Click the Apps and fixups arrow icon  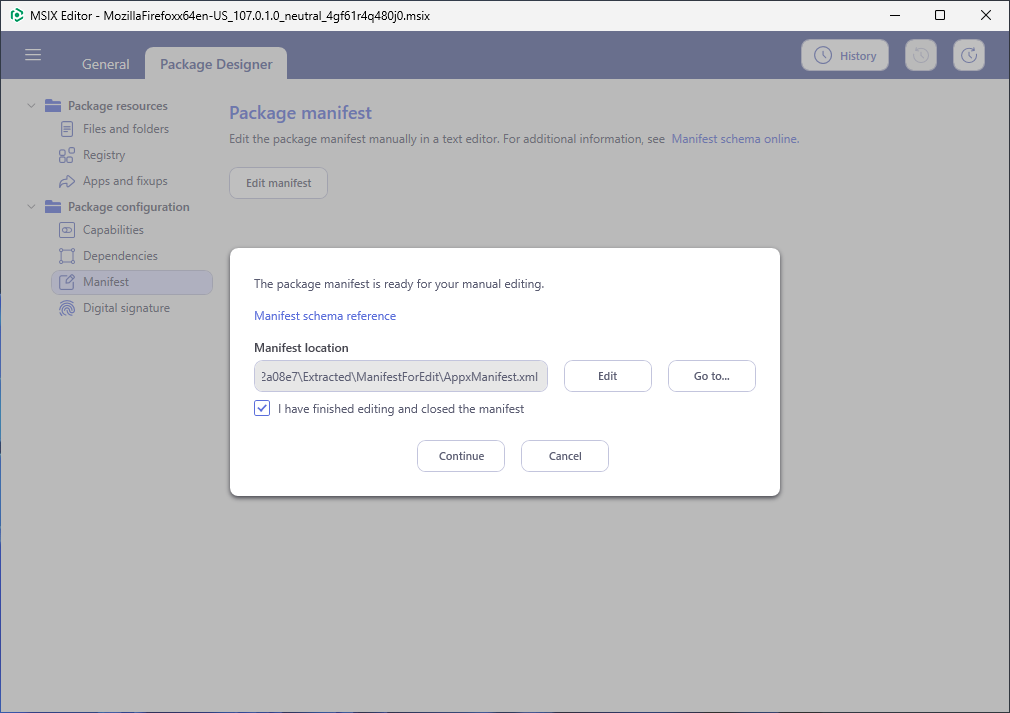click(x=66, y=182)
